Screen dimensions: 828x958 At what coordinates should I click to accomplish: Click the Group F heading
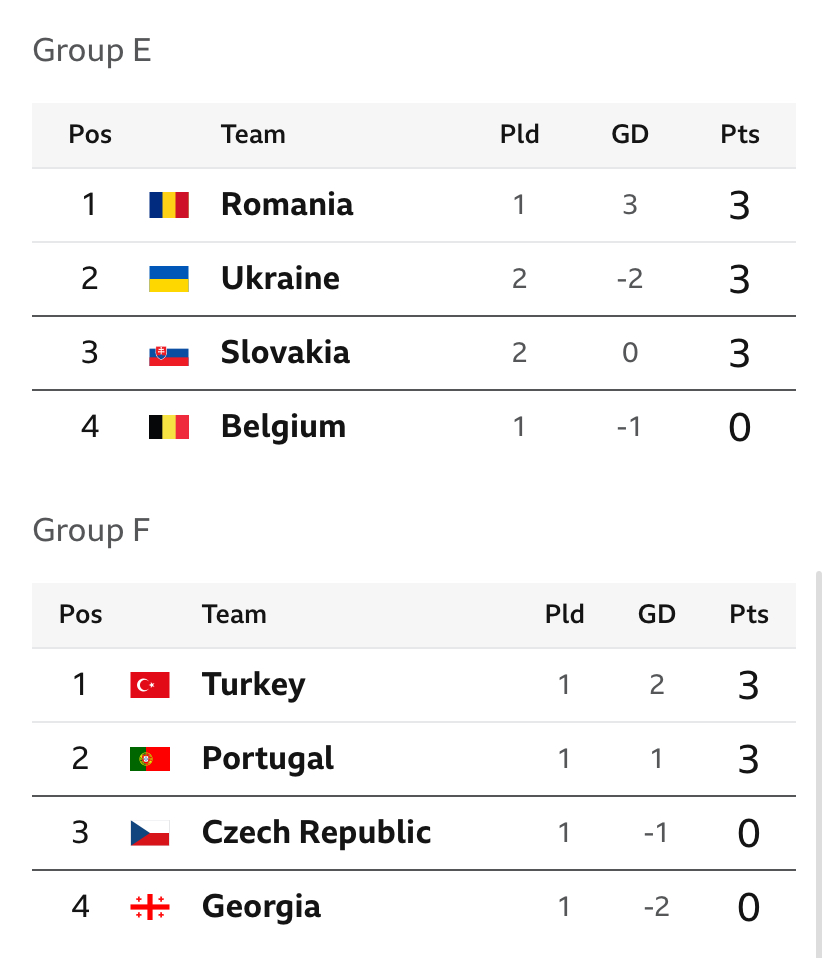(x=91, y=530)
